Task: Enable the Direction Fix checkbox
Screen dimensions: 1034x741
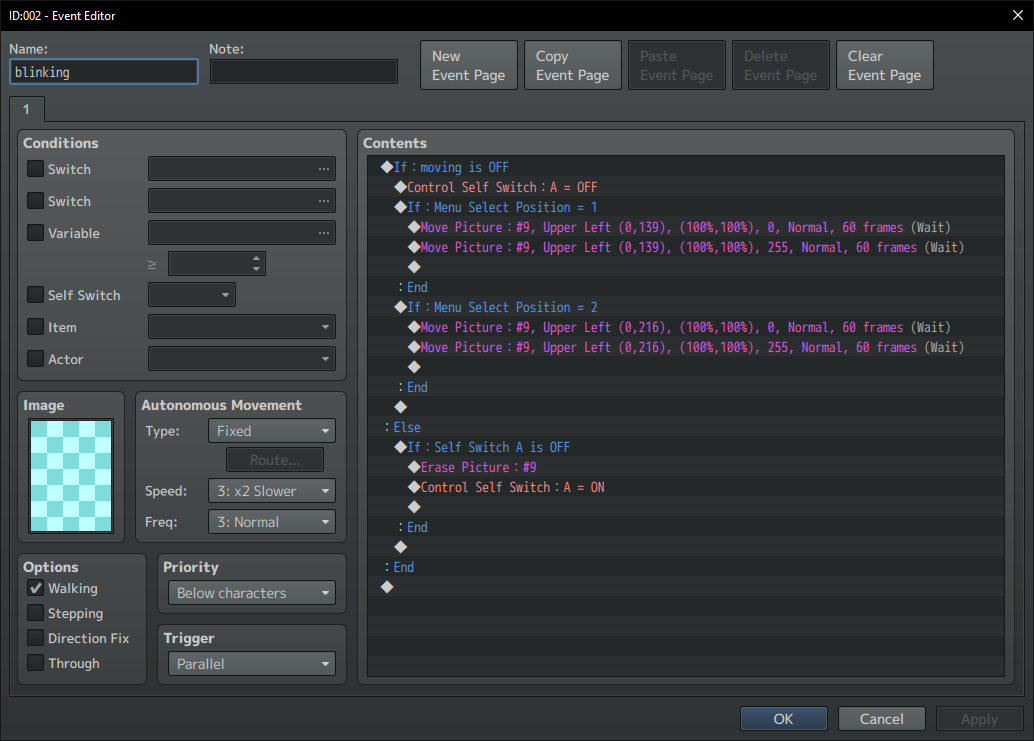Action: coord(36,637)
